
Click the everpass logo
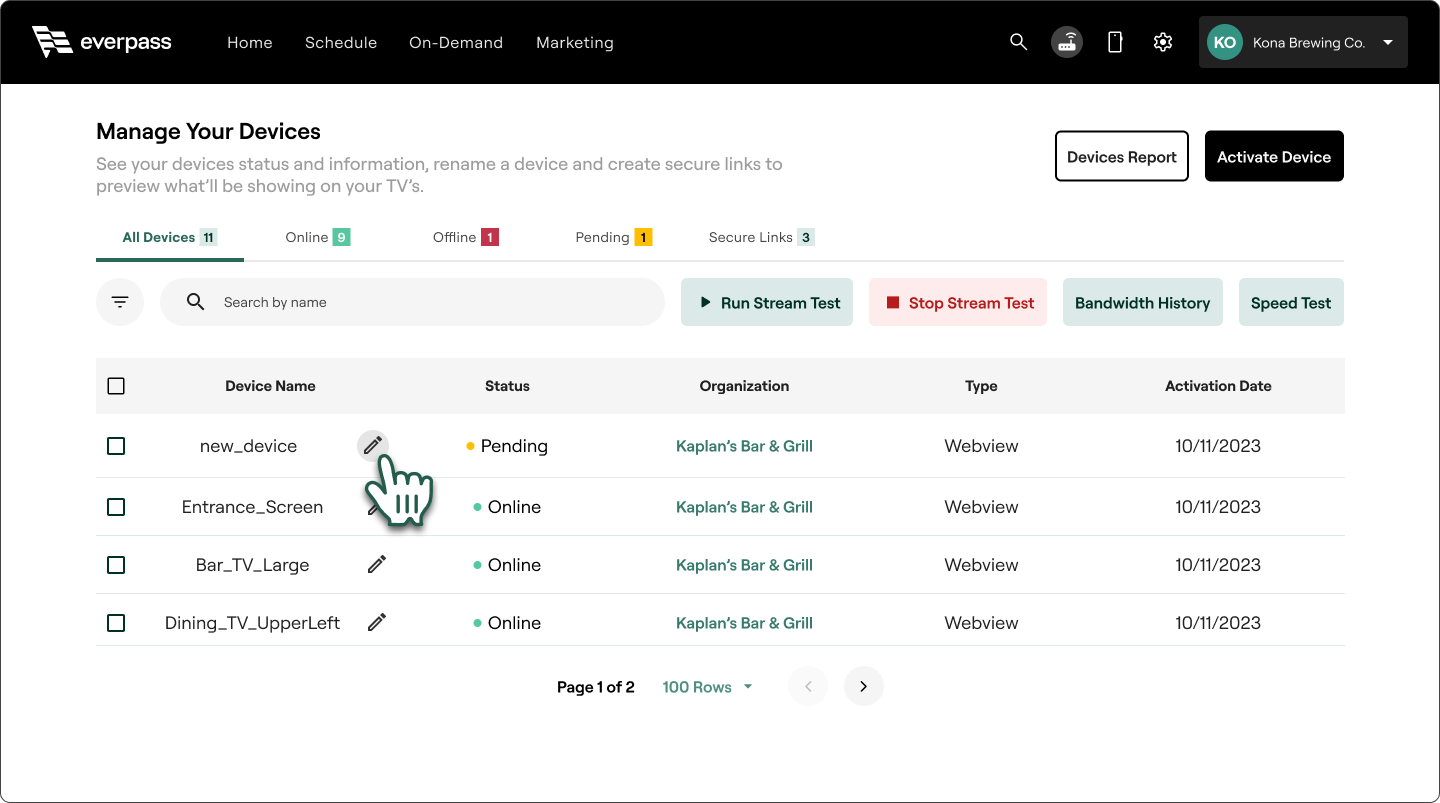[102, 42]
